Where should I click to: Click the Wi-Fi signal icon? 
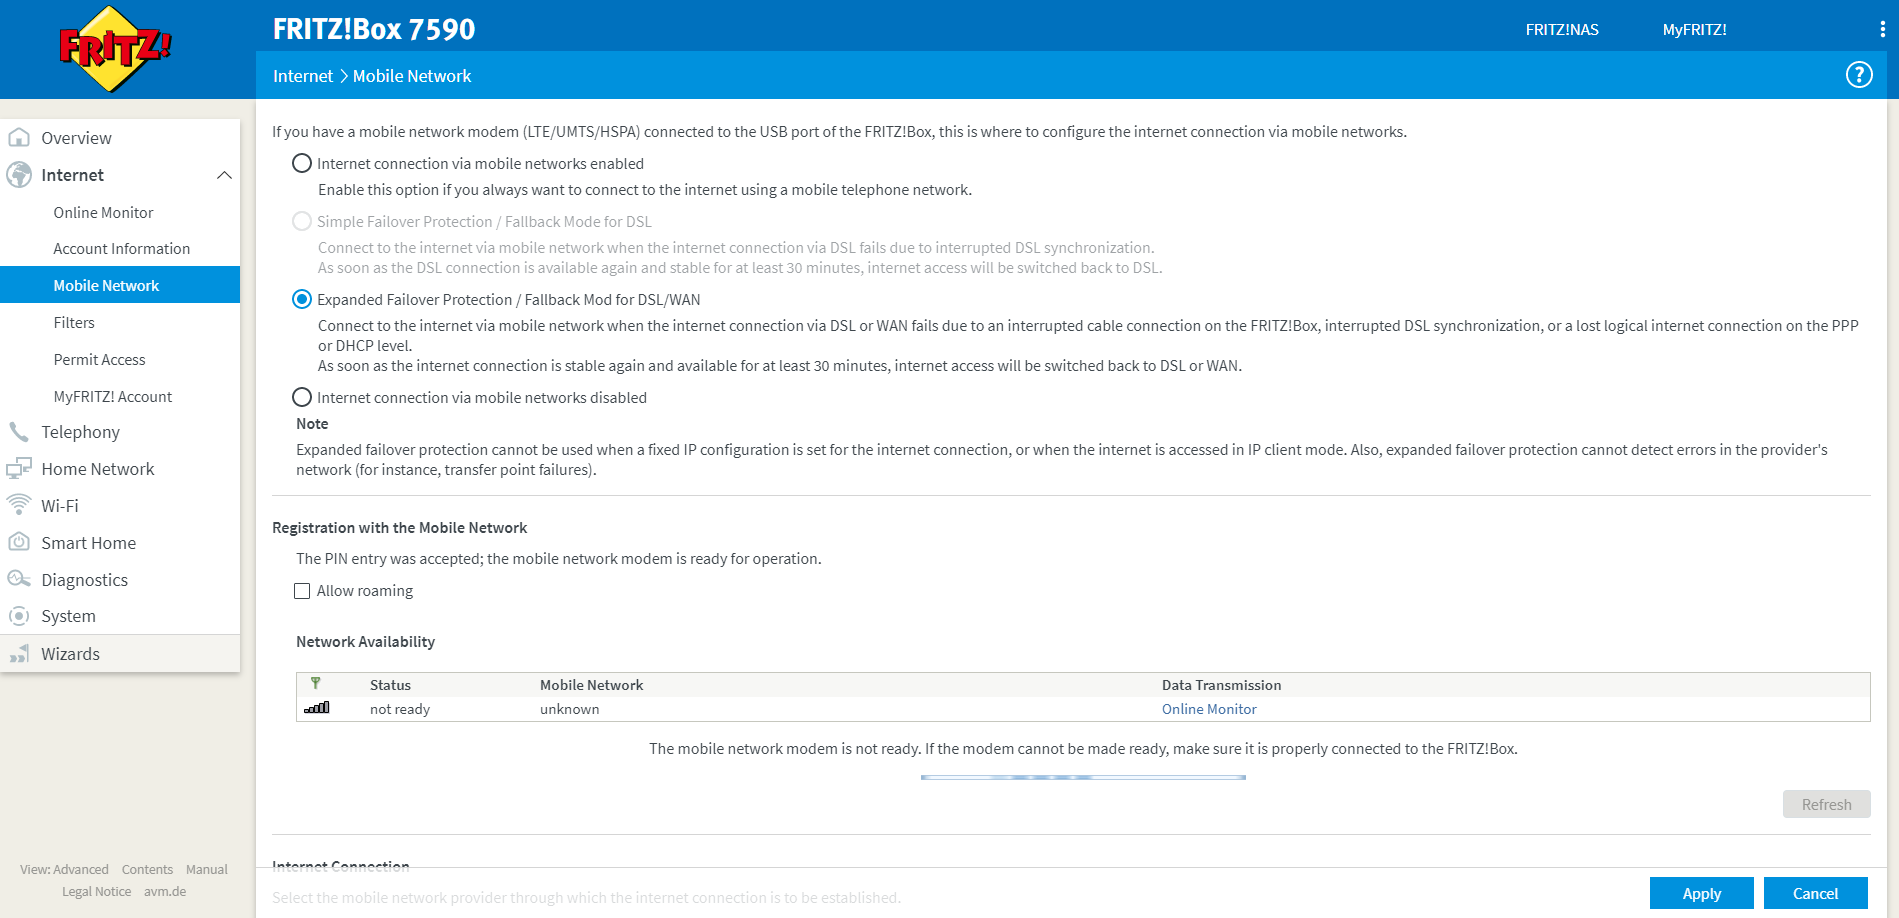[x=19, y=506]
